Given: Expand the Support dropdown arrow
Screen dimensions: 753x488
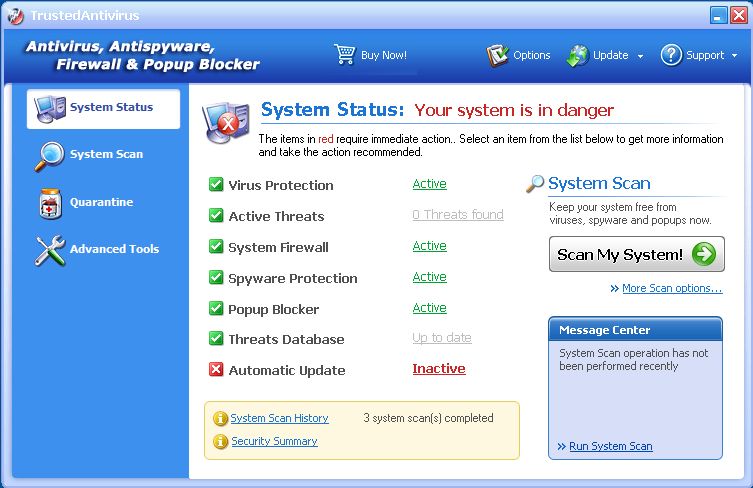Looking at the screenshot, I should point(735,56).
